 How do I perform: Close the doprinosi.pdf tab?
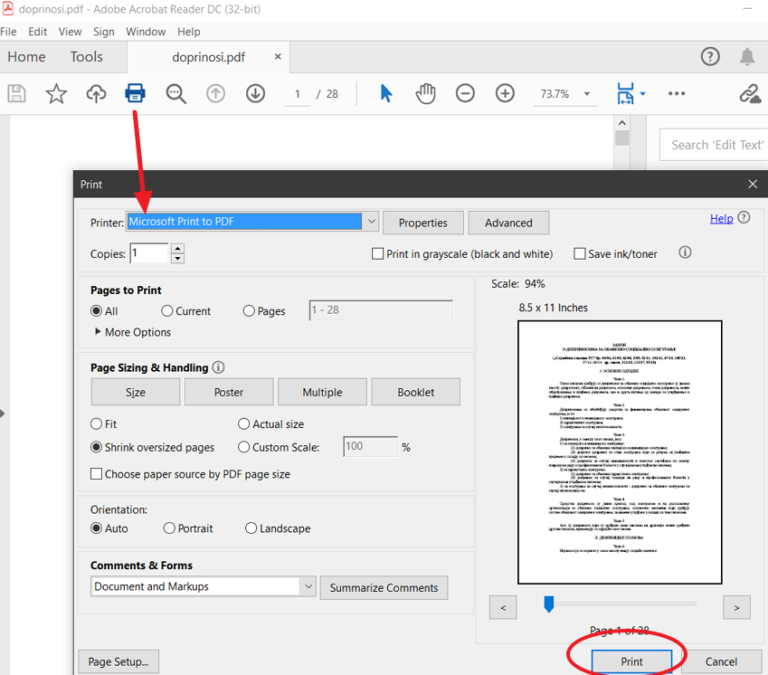click(278, 57)
